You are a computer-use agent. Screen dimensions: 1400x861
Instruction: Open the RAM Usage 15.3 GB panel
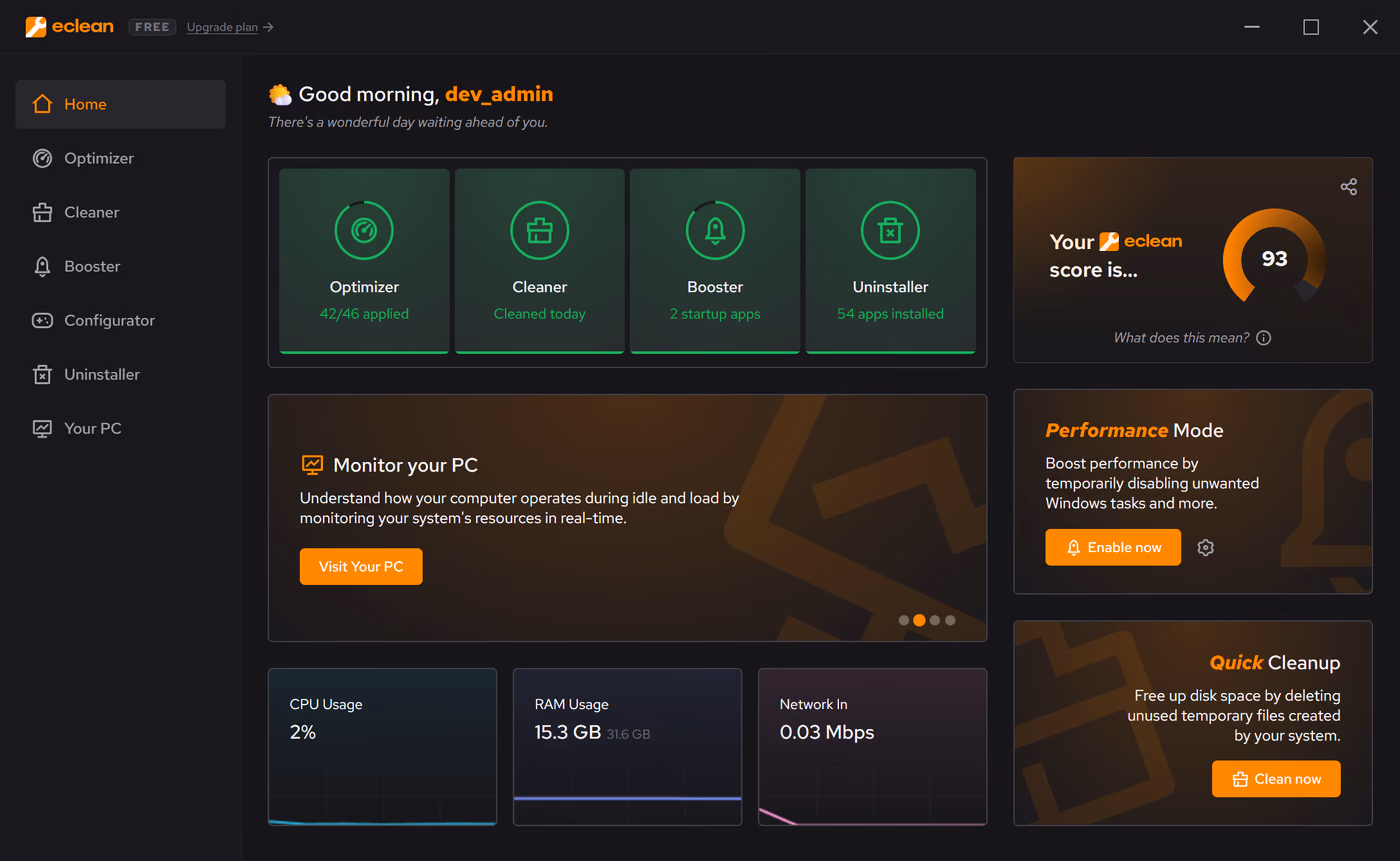point(627,747)
